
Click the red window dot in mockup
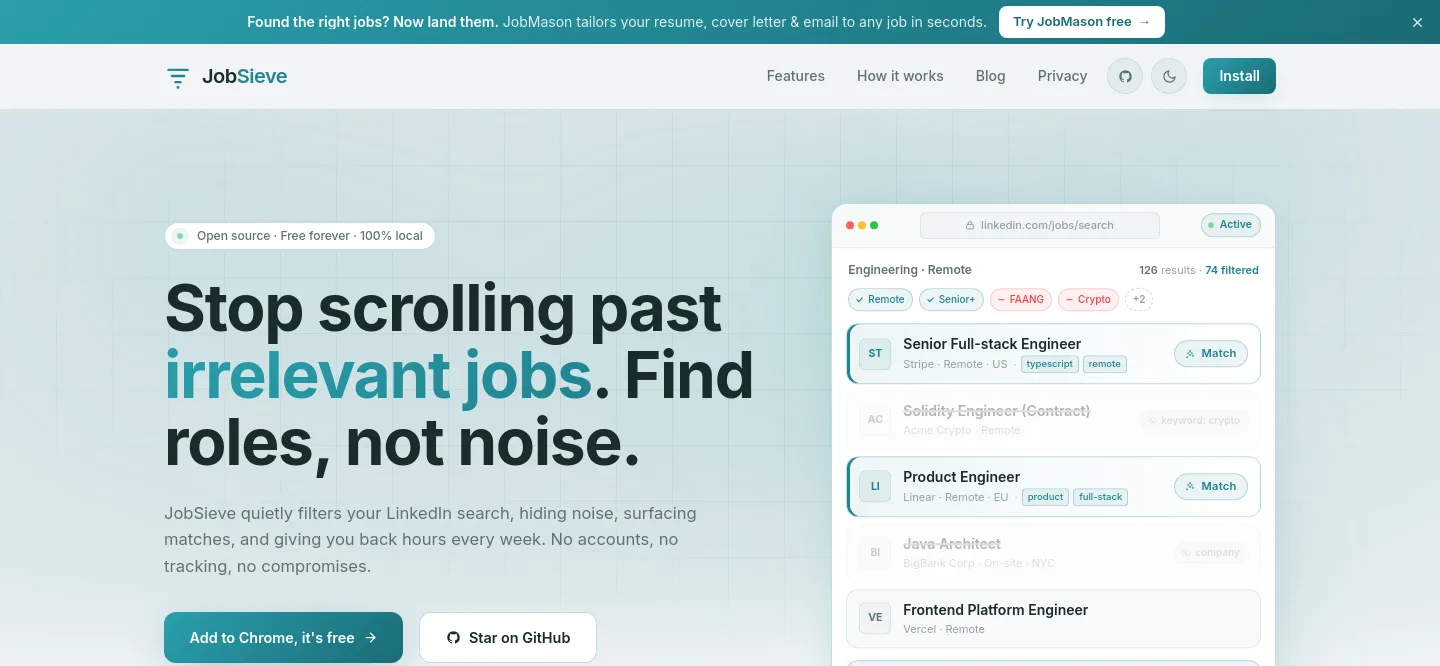coord(850,225)
